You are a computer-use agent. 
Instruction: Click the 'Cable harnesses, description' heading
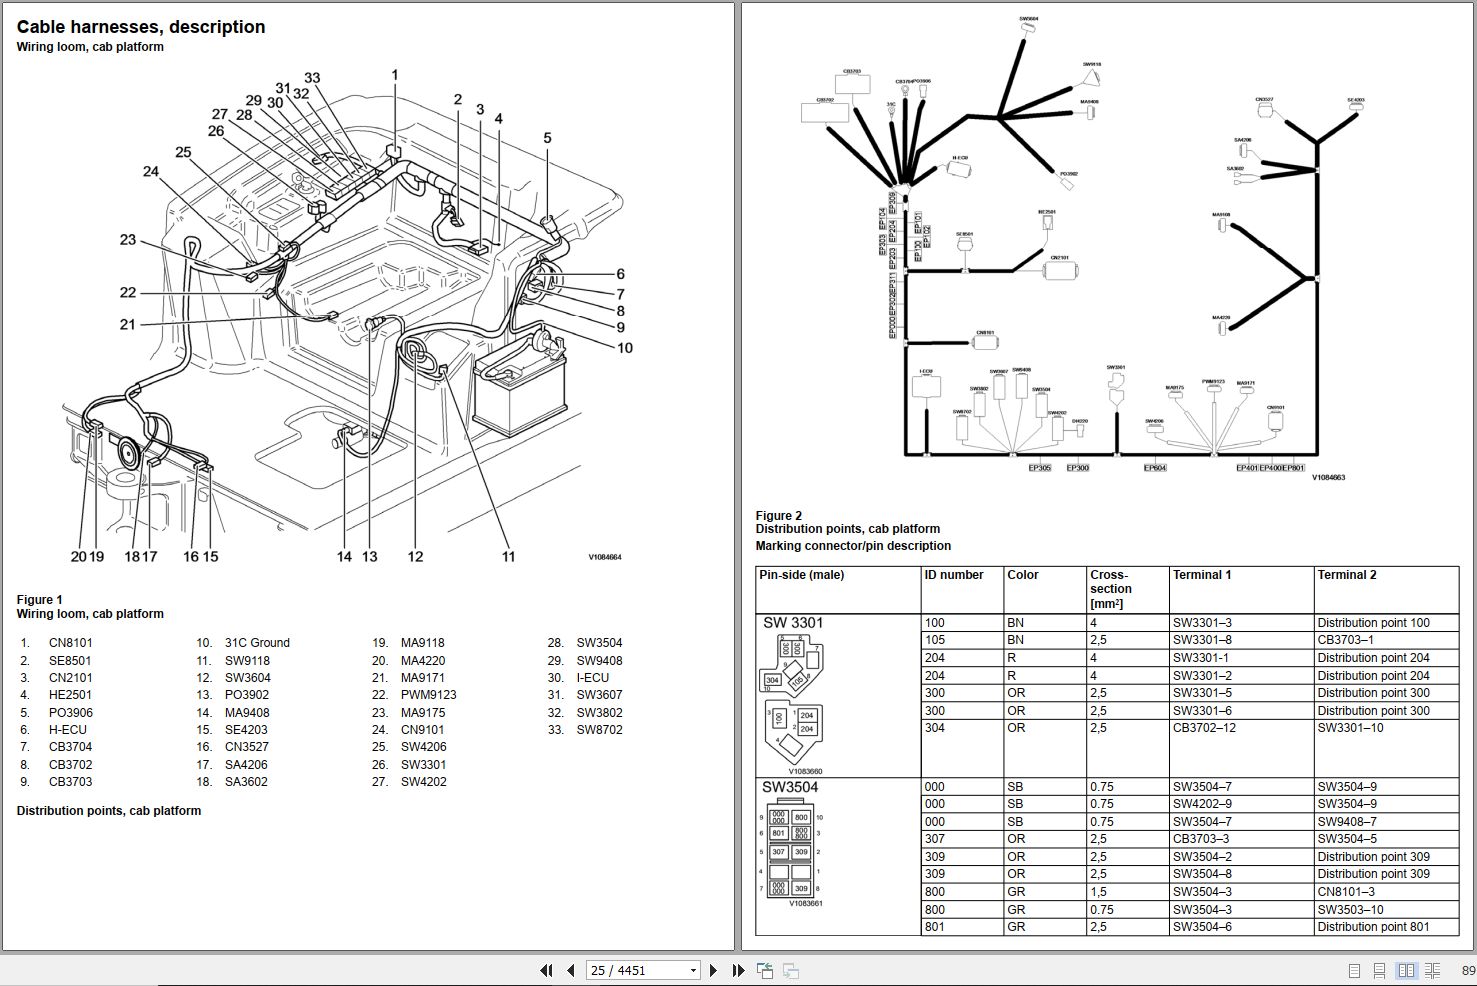point(141,27)
